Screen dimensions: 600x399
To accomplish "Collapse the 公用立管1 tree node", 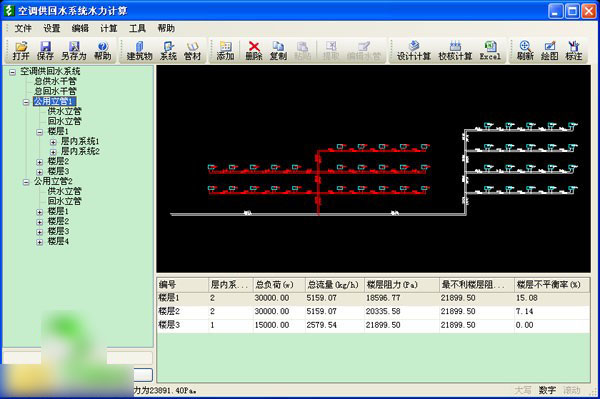I will point(26,102).
